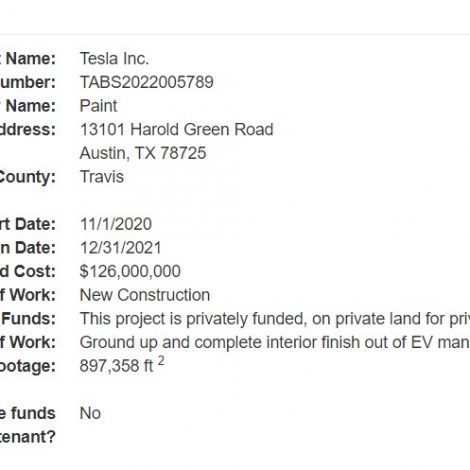Click the New Construction type of work
Image resolution: width=470 pixels, height=470 pixels.
[x=145, y=295]
